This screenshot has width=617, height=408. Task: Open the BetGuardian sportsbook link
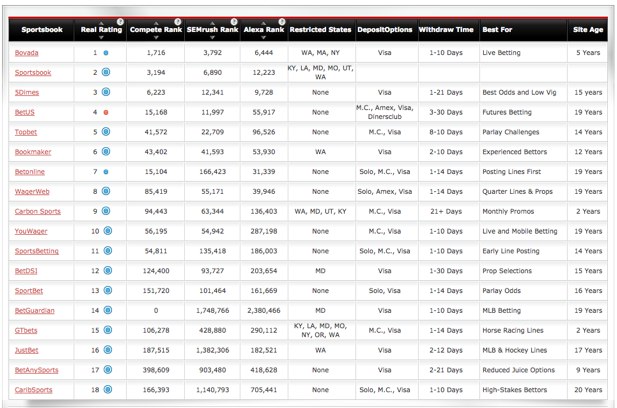pos(35,310)
